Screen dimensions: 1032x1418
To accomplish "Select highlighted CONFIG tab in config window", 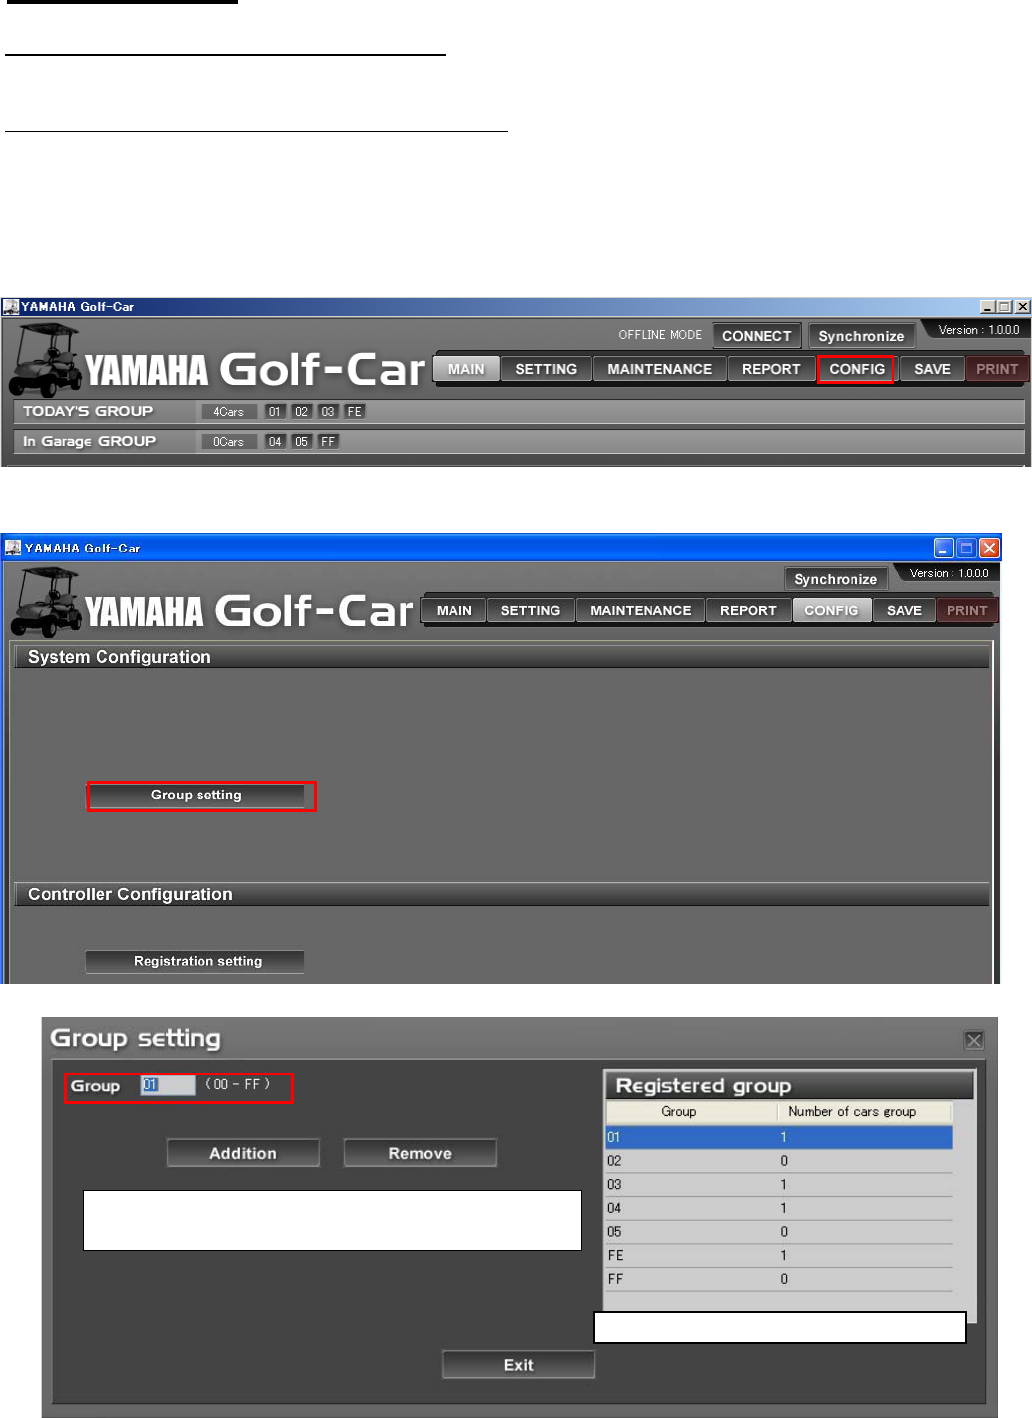I will pos(831,610).
